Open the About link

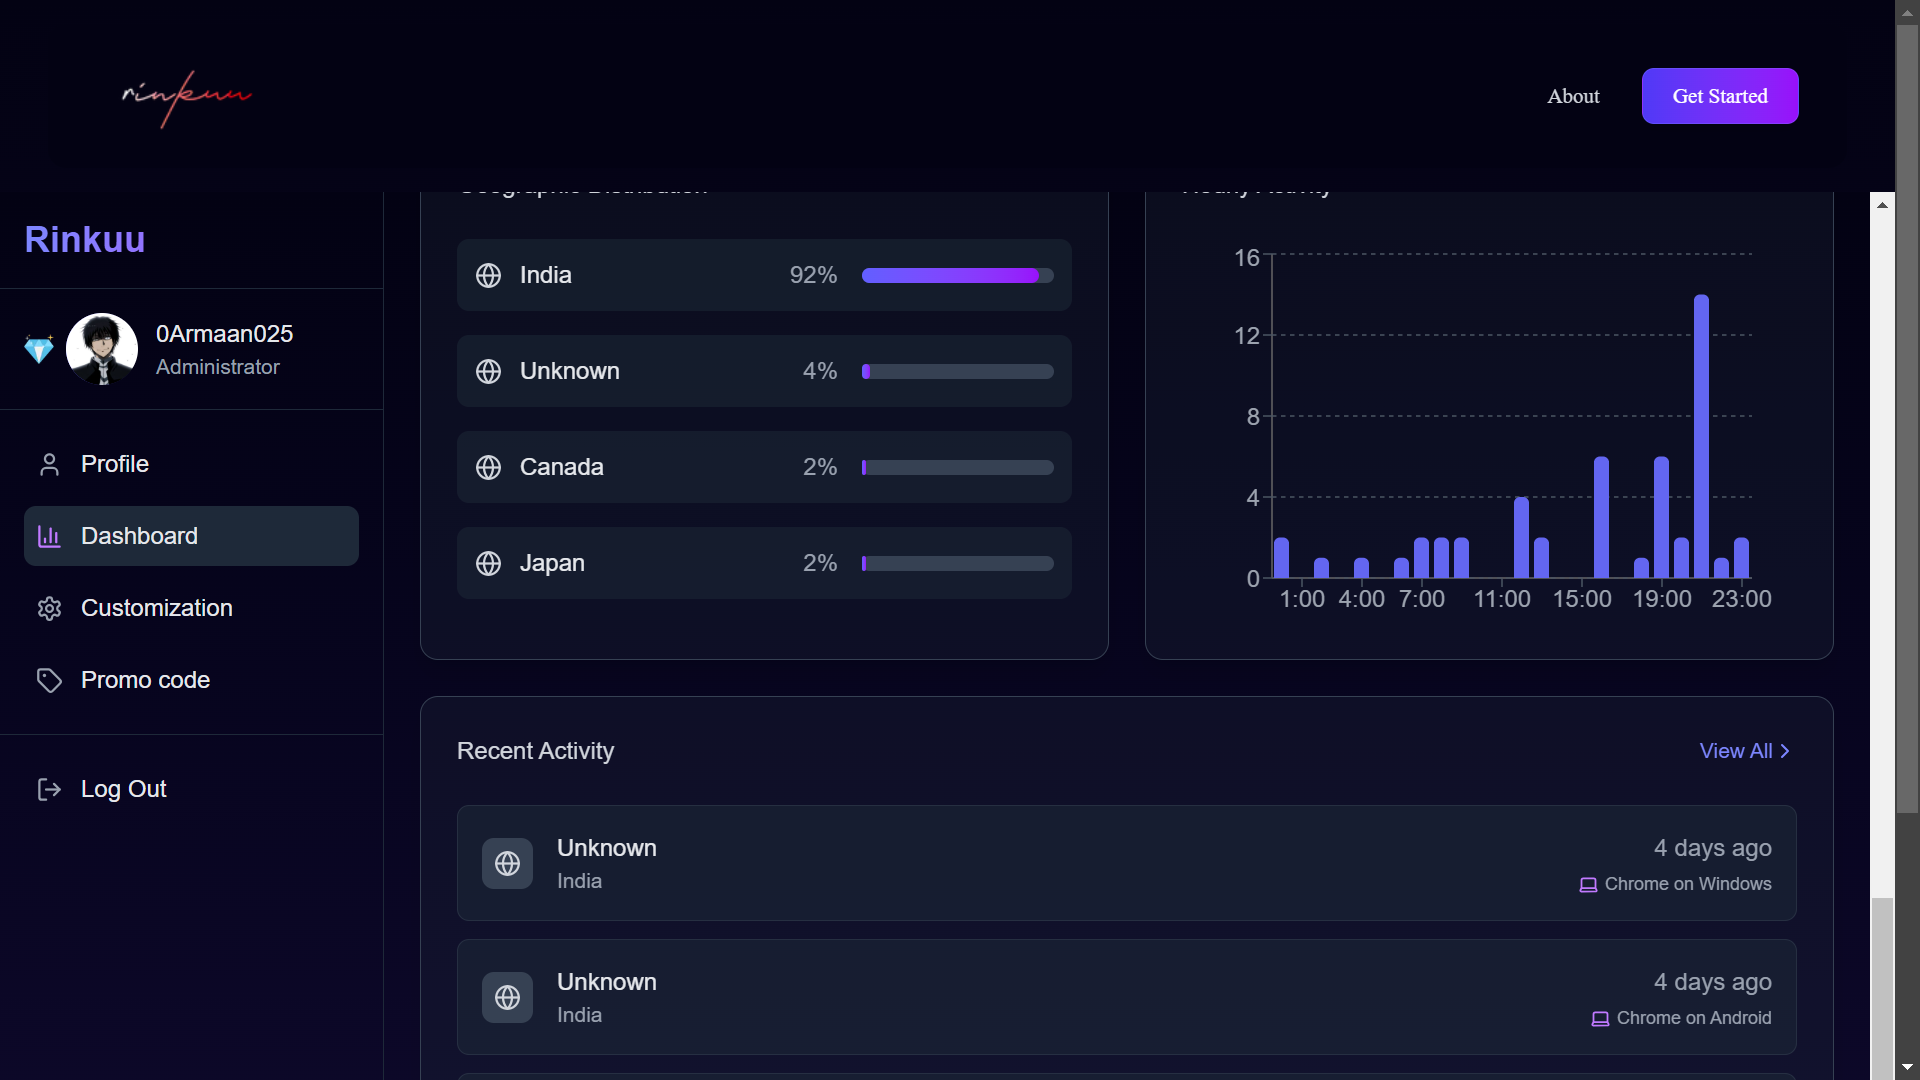[1573, 96]
